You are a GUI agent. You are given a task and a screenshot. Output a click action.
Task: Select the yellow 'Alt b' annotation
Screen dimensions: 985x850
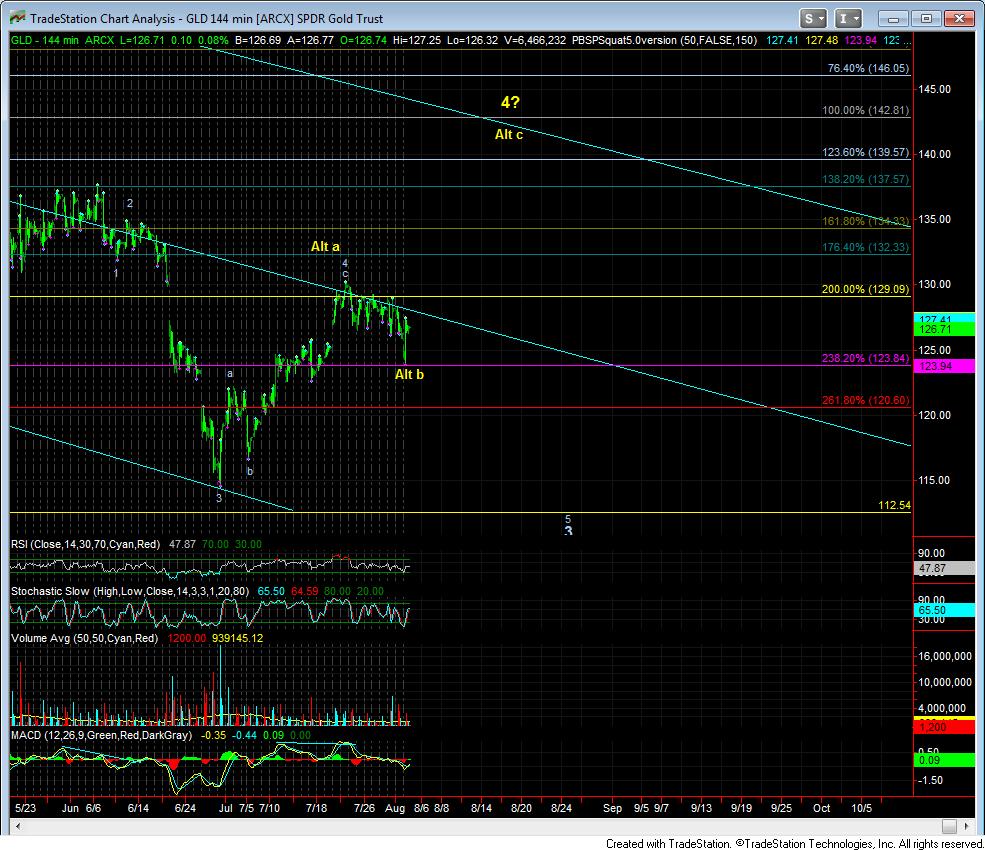click(x=409, y=374)
